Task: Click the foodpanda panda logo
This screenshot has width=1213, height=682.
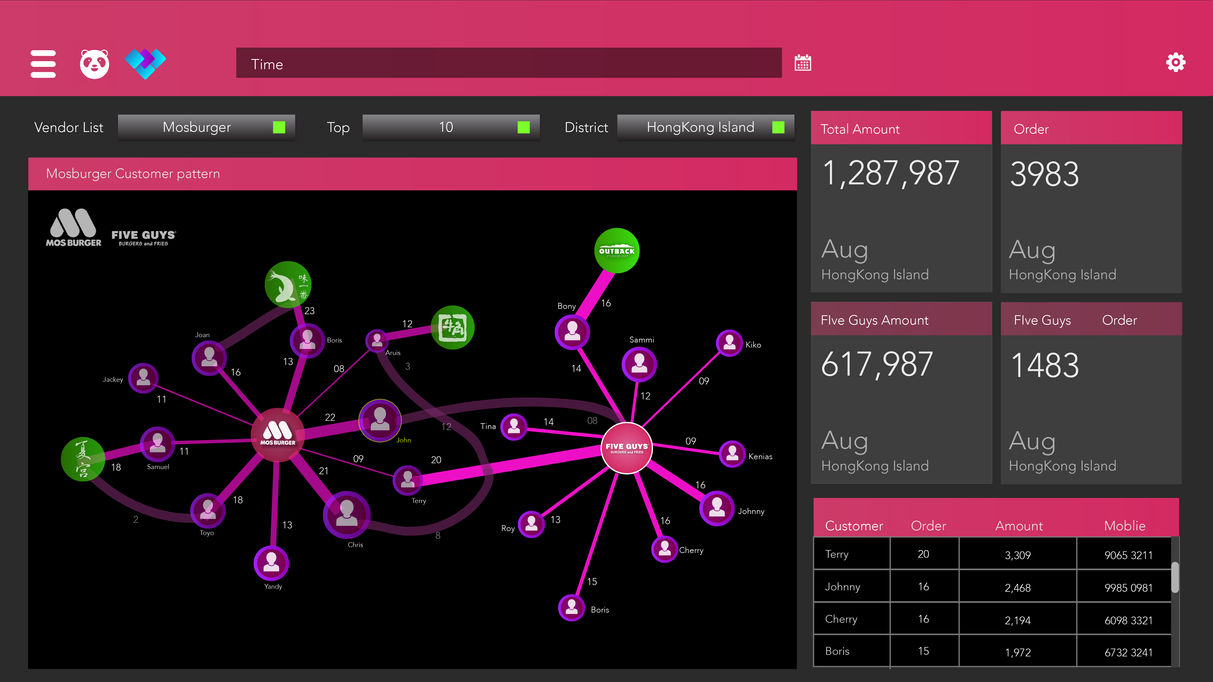Action: (x=94, y=64)
